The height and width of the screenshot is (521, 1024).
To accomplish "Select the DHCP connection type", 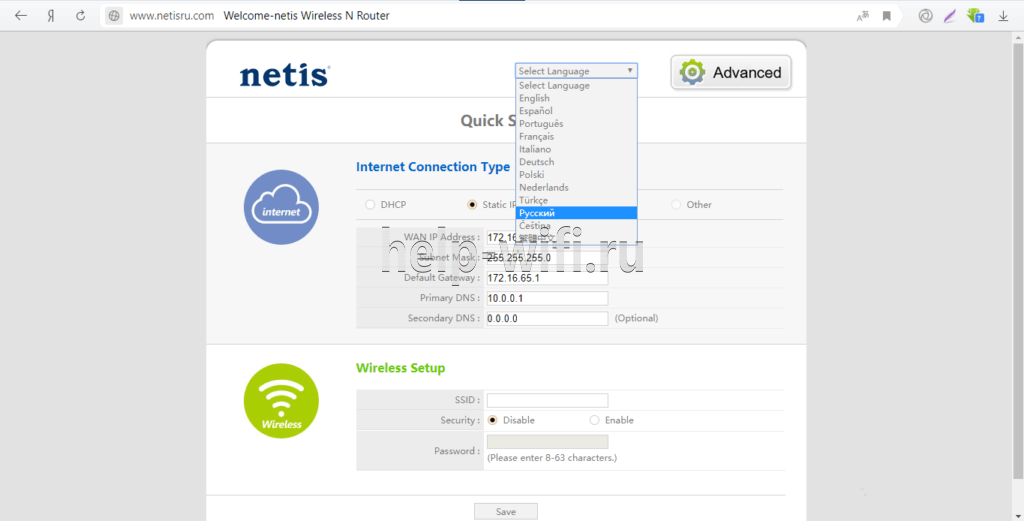I will 370,205.
